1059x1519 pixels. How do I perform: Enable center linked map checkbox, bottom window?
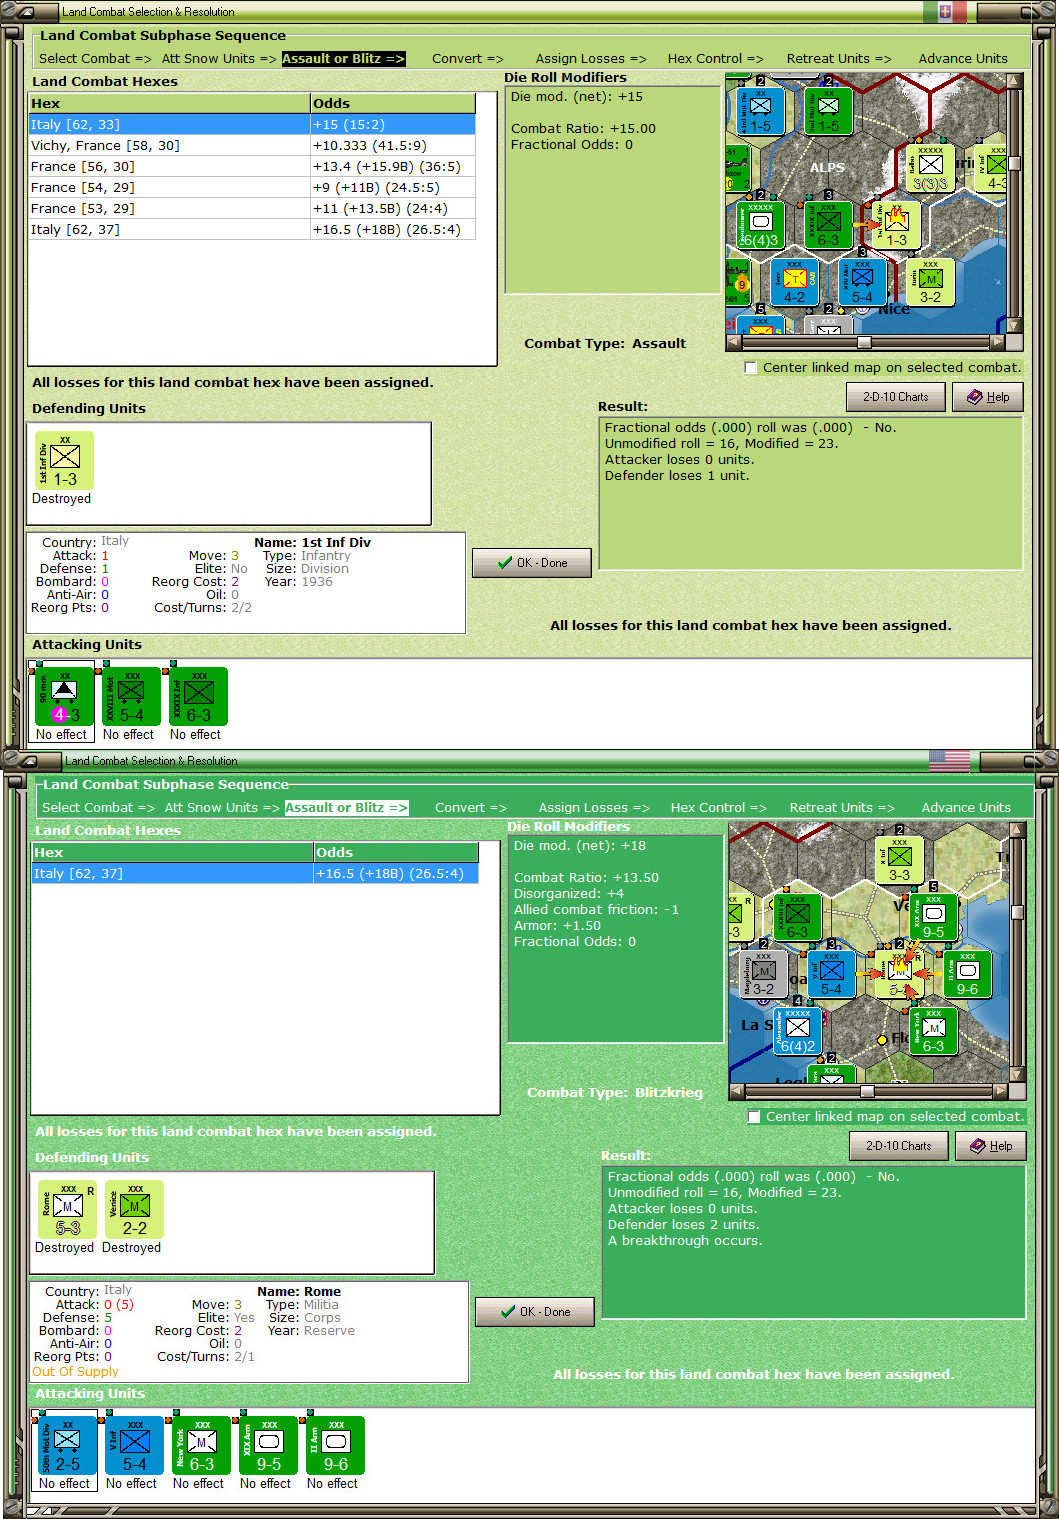click(754, 1116)
